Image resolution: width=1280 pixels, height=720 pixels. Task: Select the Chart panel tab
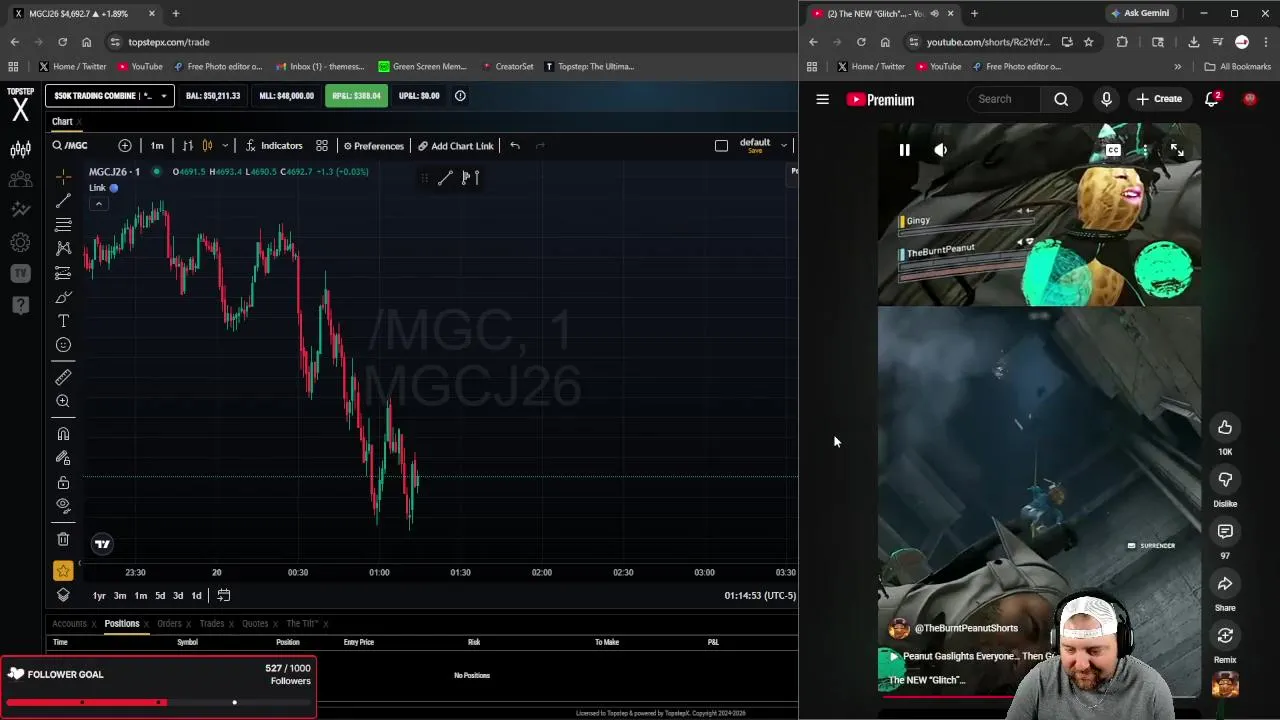62,122
